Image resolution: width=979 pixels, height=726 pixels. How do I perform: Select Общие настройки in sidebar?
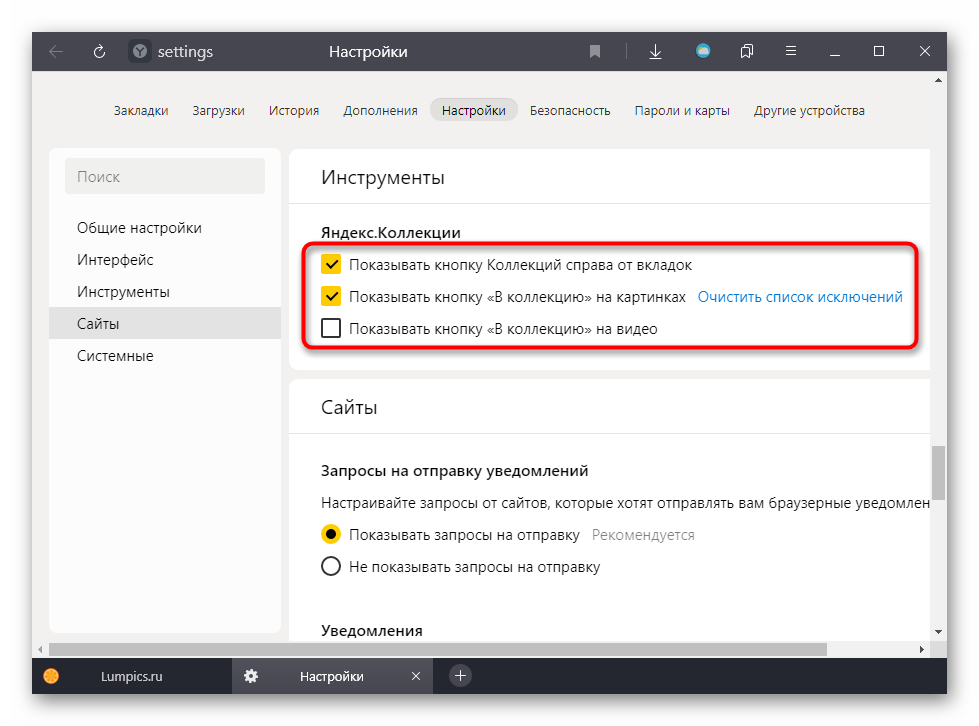(x=165, y=228)
